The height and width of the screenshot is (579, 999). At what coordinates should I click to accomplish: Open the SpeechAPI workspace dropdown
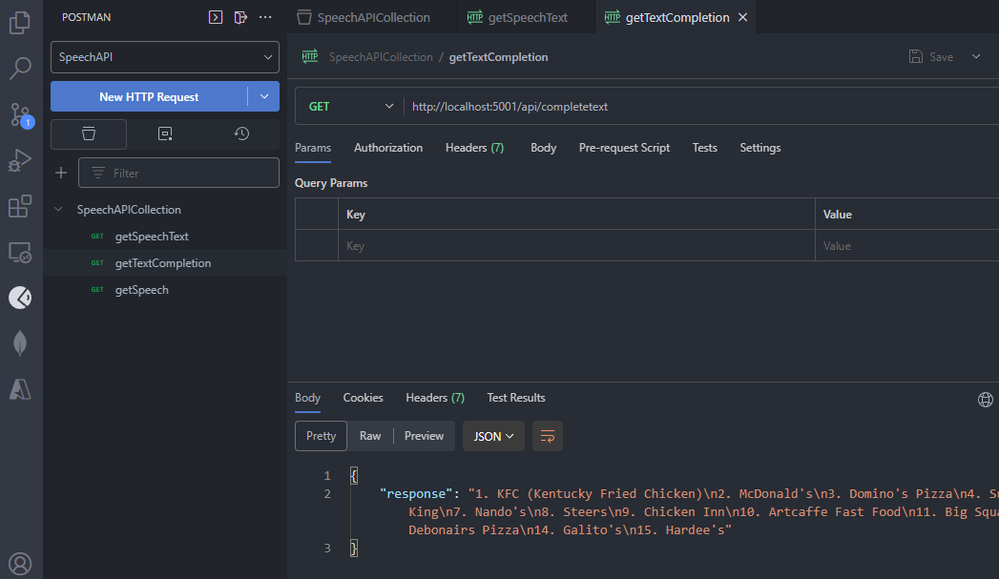click(x=165, y=58)
